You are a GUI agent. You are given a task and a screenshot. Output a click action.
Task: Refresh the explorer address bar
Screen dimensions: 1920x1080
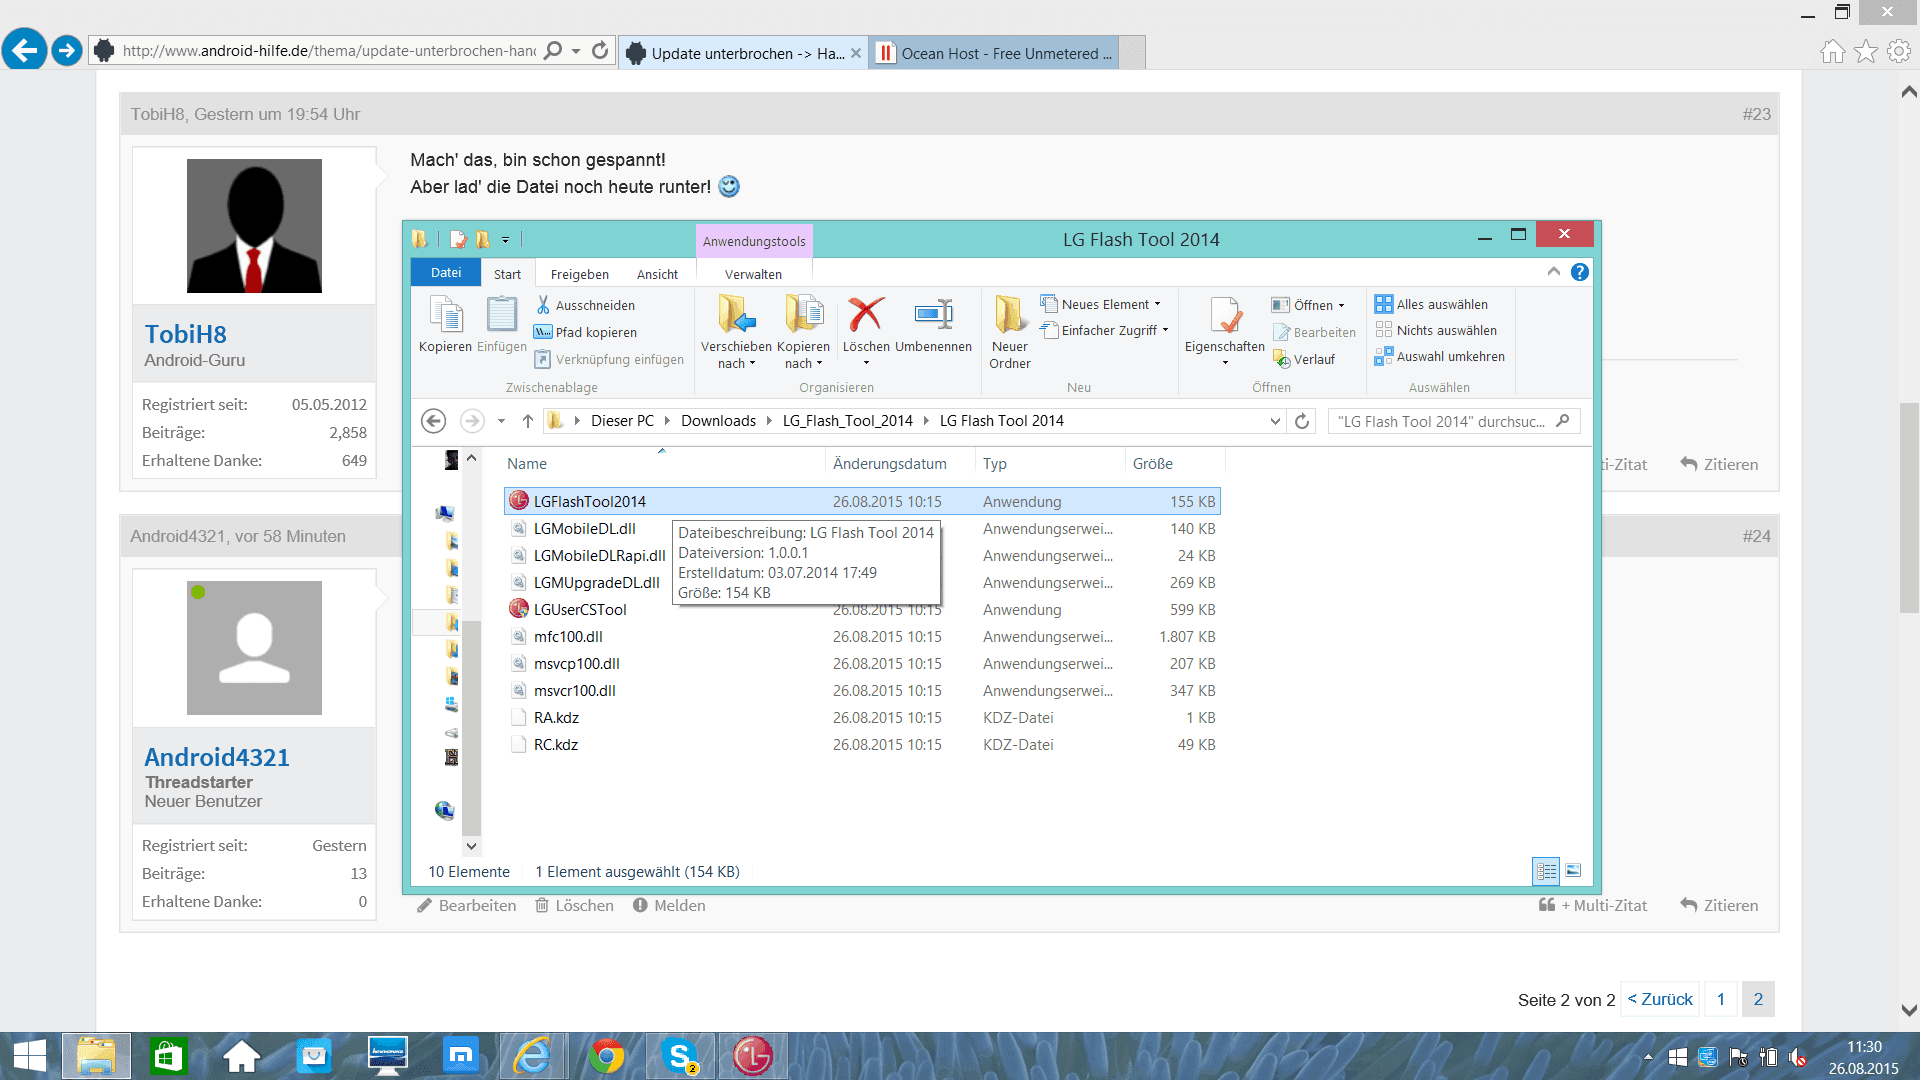(1302, 421)
